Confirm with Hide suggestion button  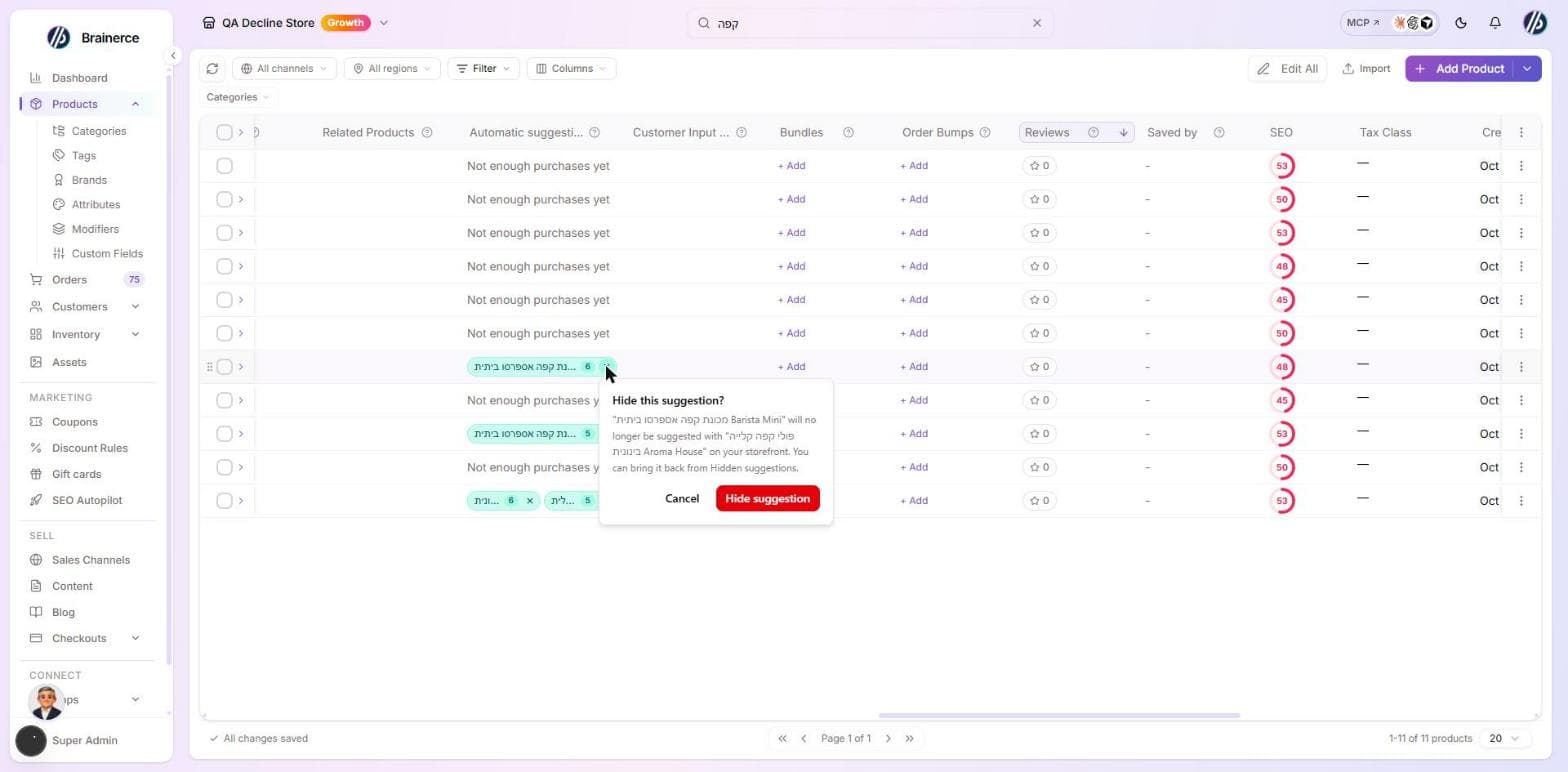point(768,499)
